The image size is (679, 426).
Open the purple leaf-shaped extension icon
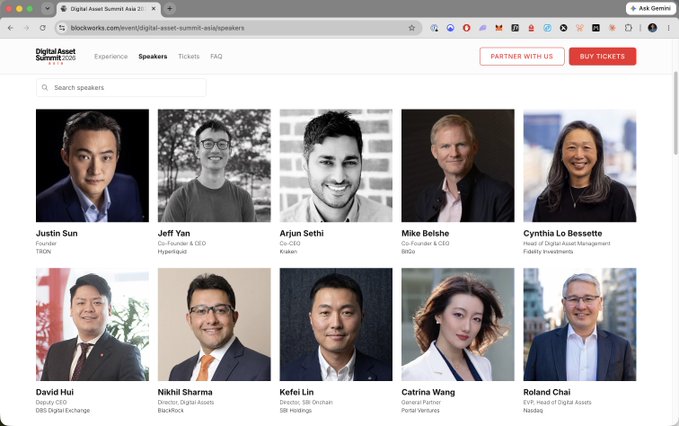(x=482, y=28)
